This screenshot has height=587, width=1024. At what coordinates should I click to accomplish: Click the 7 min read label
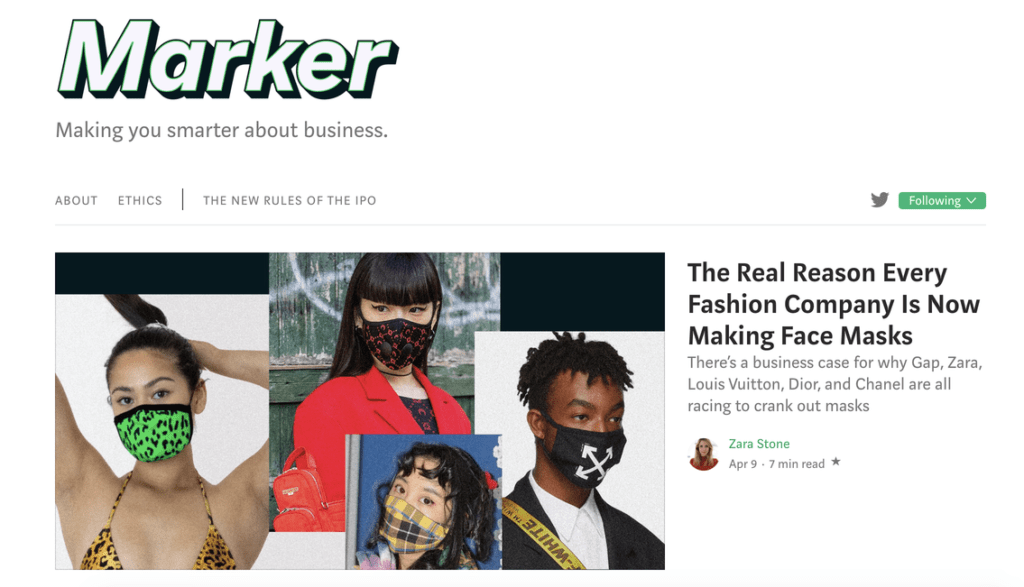(x=797, y=464)
